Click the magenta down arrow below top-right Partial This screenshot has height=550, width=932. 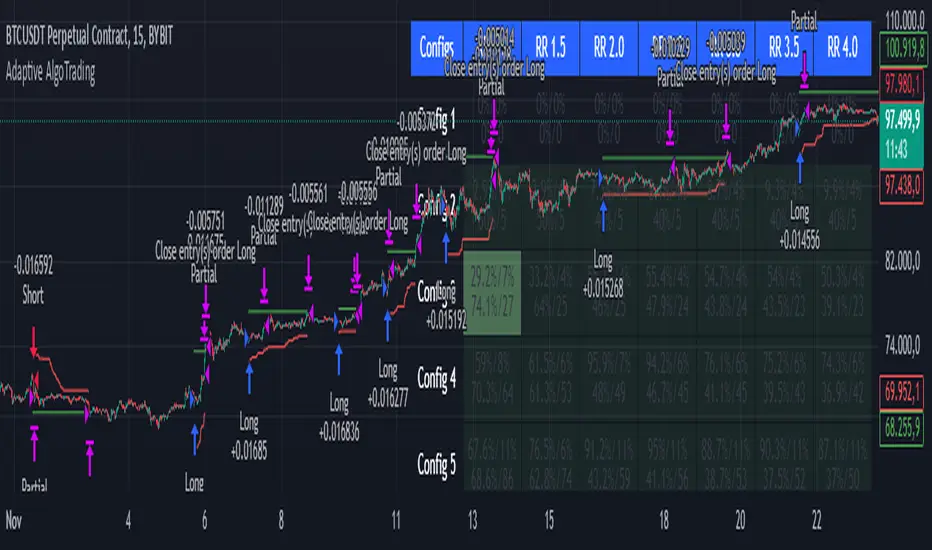pyautogui.click(x=804, y=70)
